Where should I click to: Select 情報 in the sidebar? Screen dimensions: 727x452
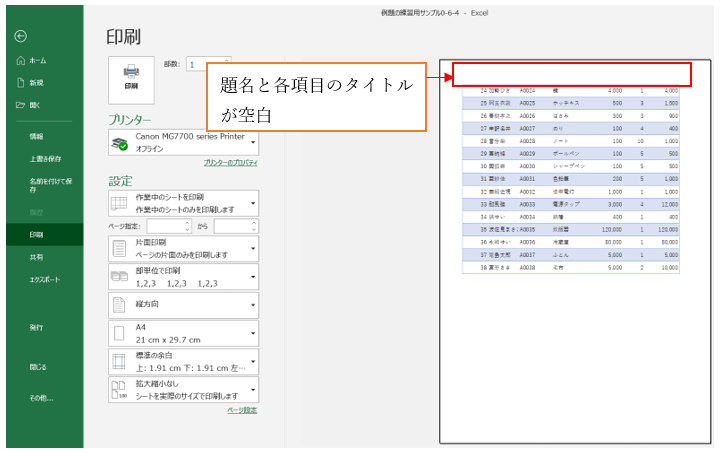click(37, 136)
